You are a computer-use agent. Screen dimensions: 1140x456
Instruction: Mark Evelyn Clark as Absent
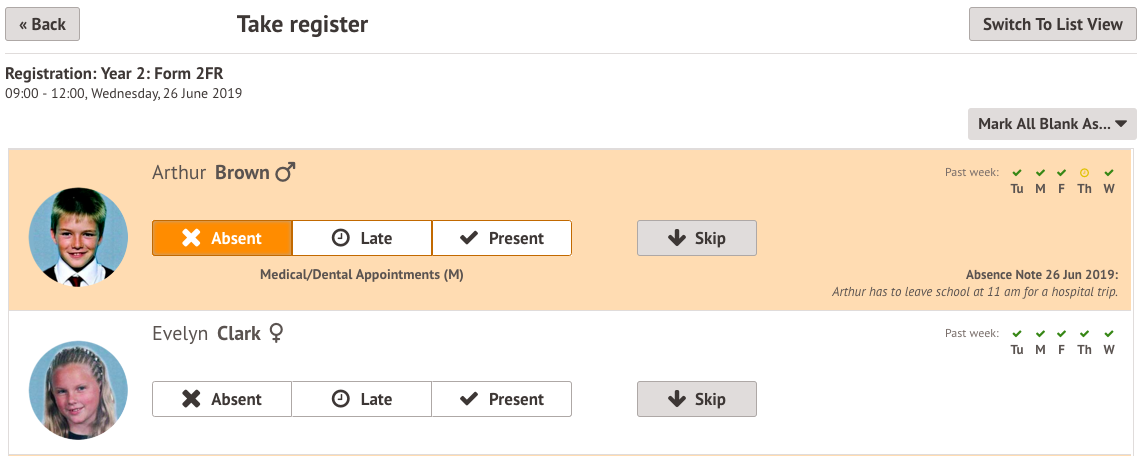point(222,399)
